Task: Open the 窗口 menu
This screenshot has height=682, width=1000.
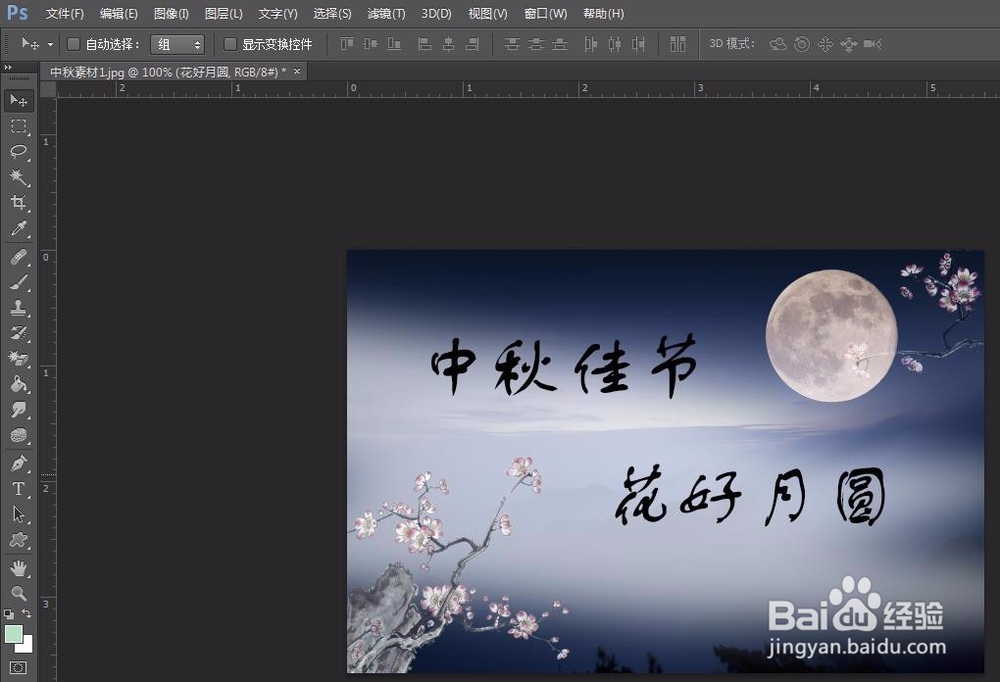Action: 544,13
